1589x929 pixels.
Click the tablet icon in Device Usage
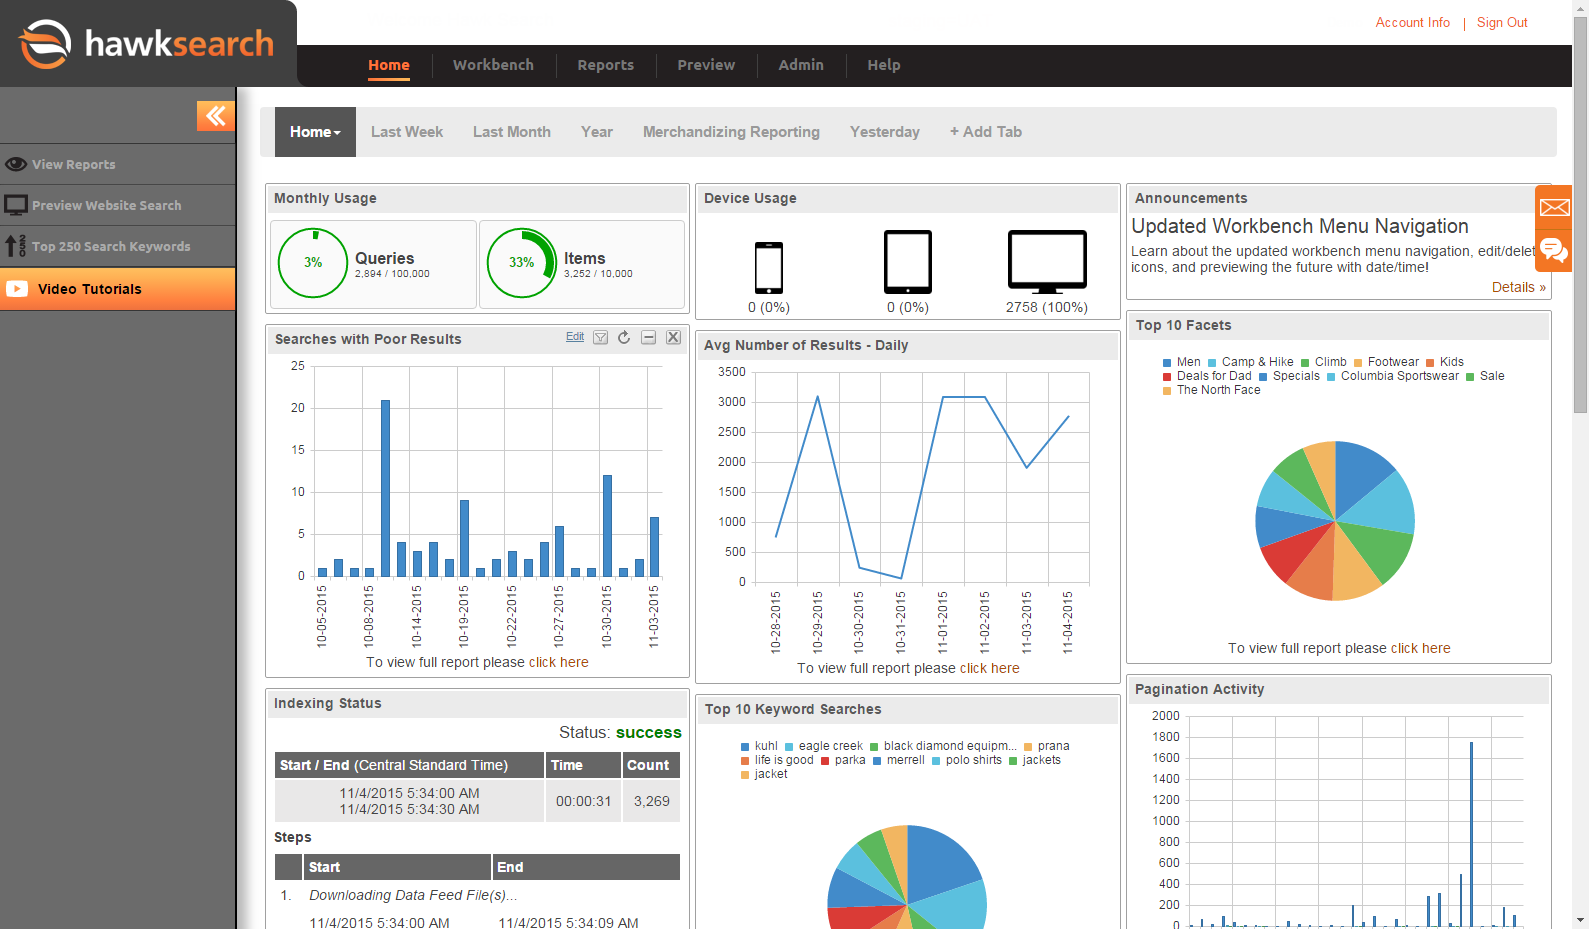tap(907, 262)
